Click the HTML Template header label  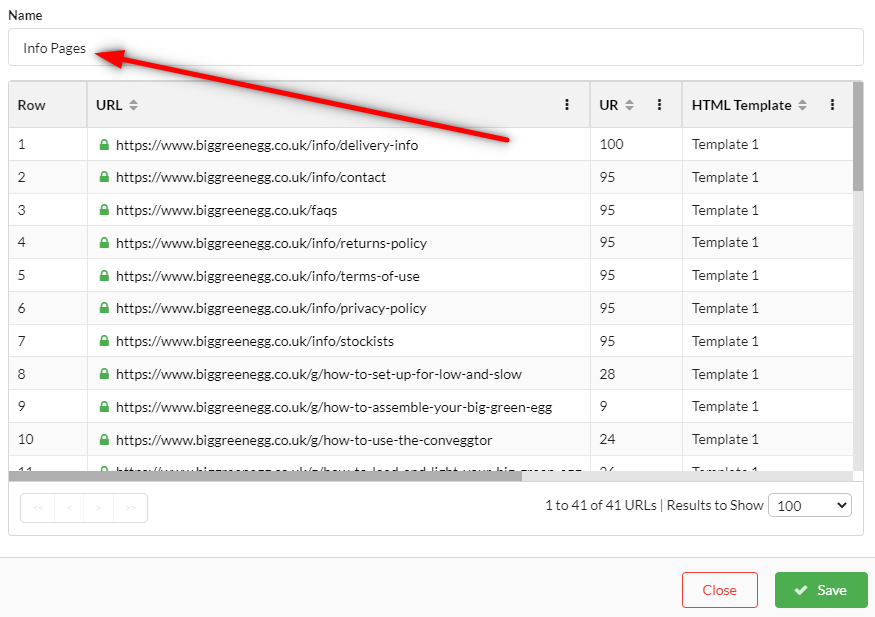[741, 105]
